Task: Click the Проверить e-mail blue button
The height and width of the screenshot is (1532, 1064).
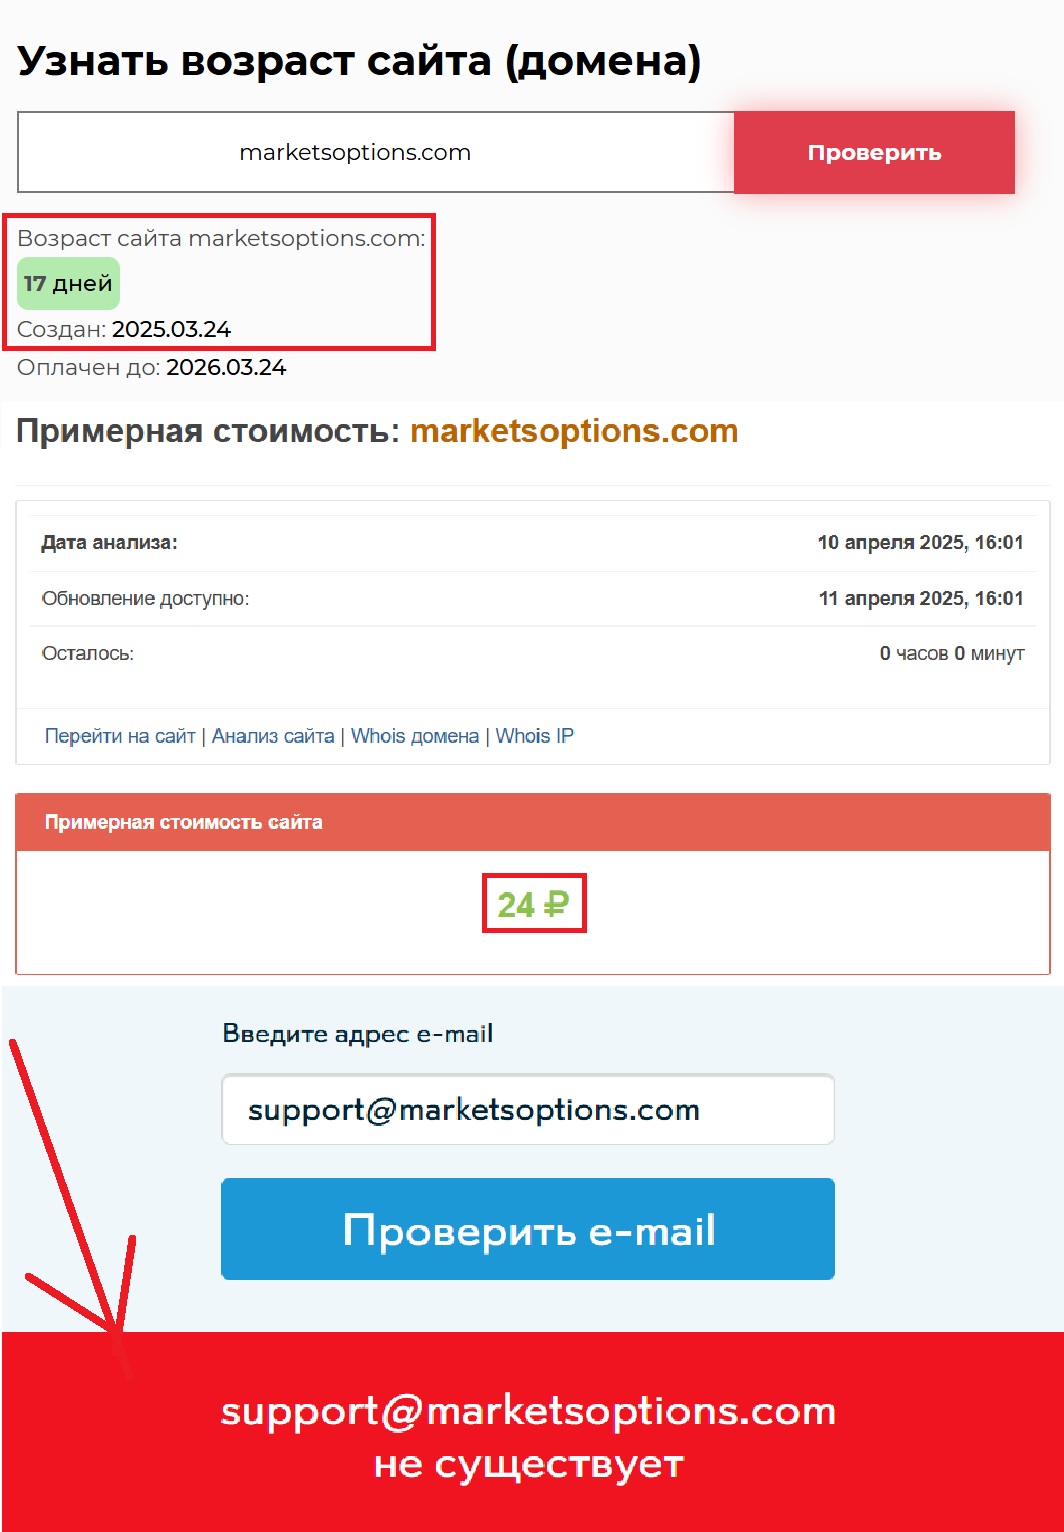Action: point(528,1229)
